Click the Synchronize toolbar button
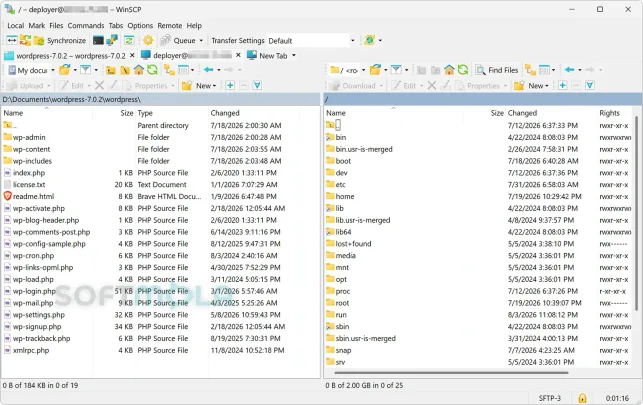 (x=60, y=40)
